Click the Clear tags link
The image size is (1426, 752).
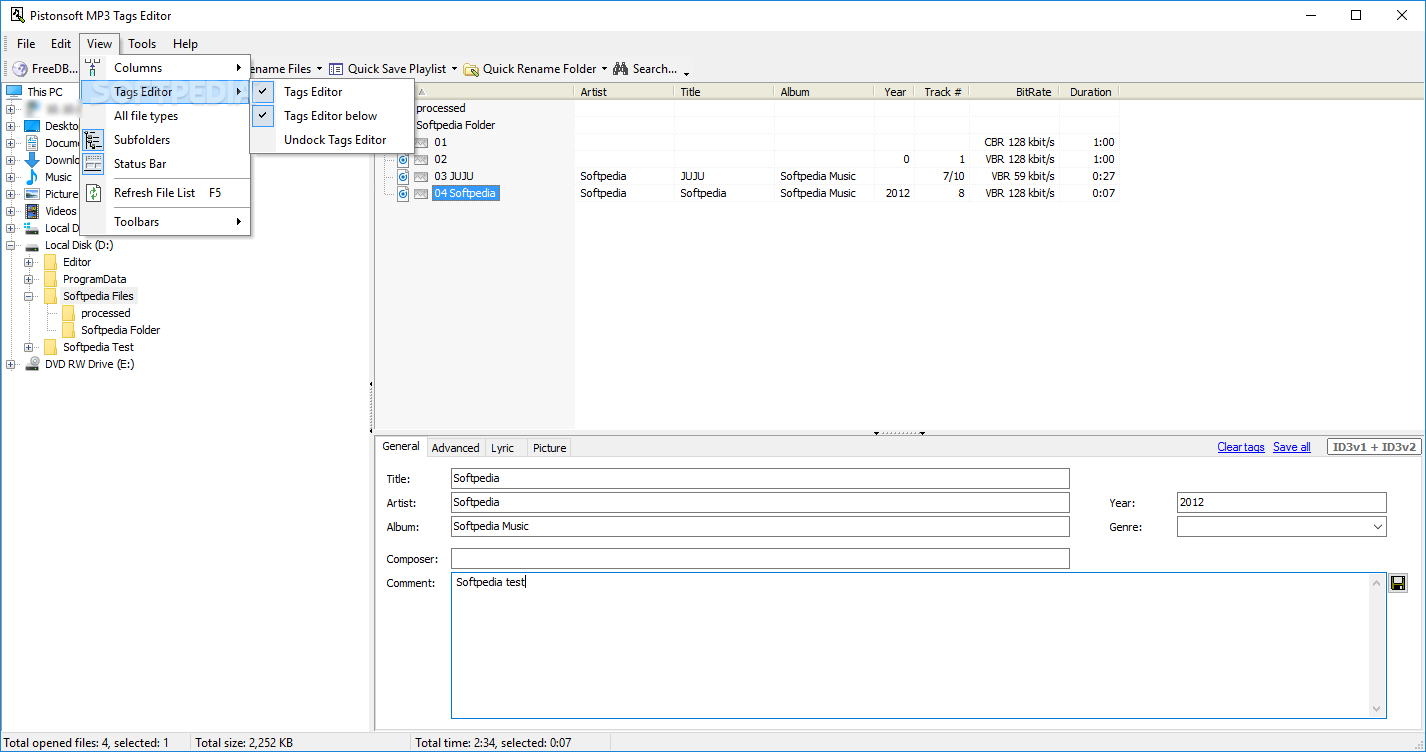point(1241,447)
